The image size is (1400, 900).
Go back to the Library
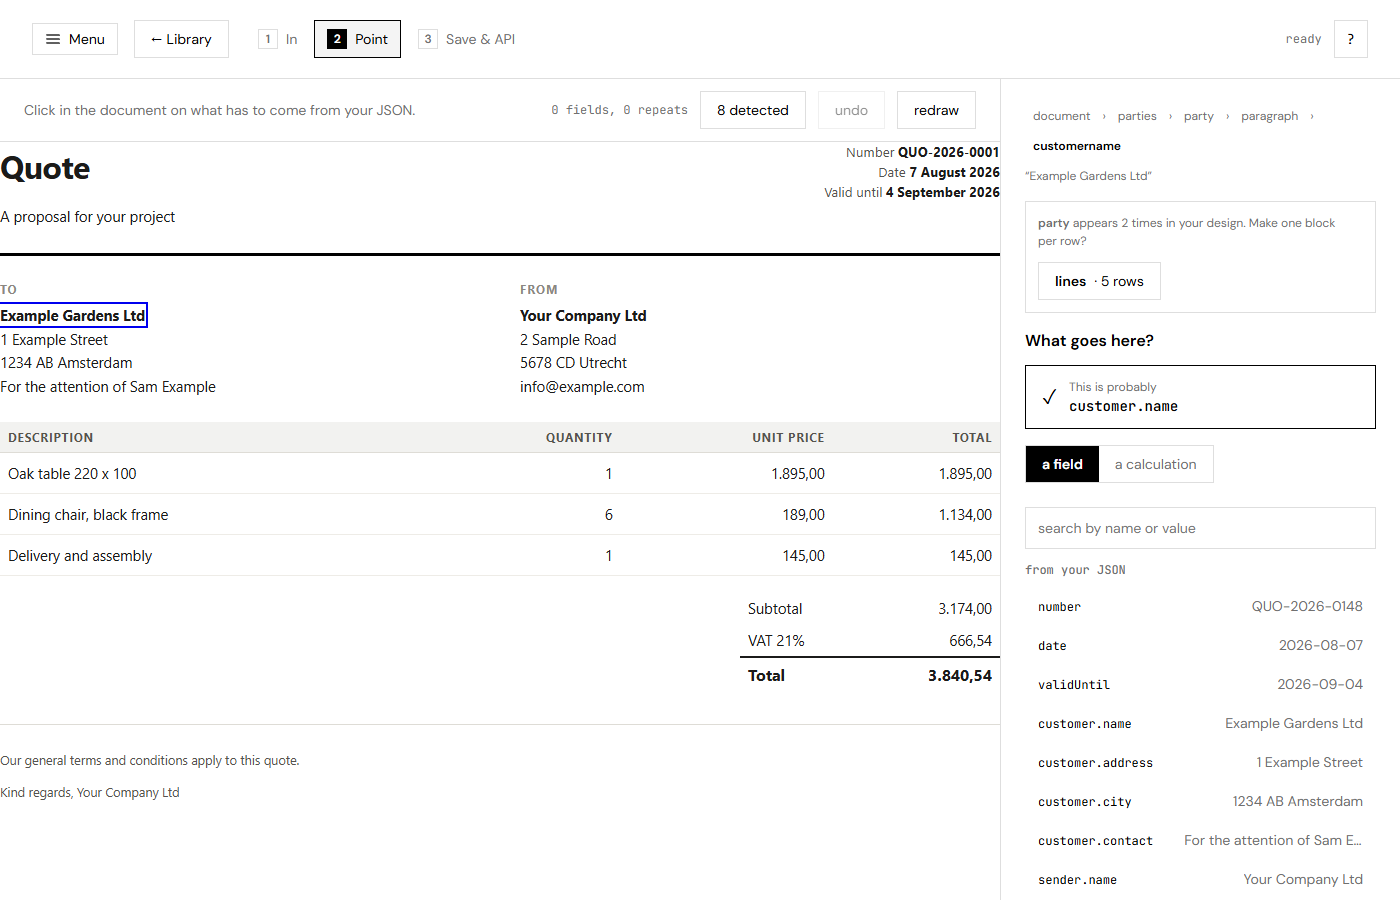[181, 39]
